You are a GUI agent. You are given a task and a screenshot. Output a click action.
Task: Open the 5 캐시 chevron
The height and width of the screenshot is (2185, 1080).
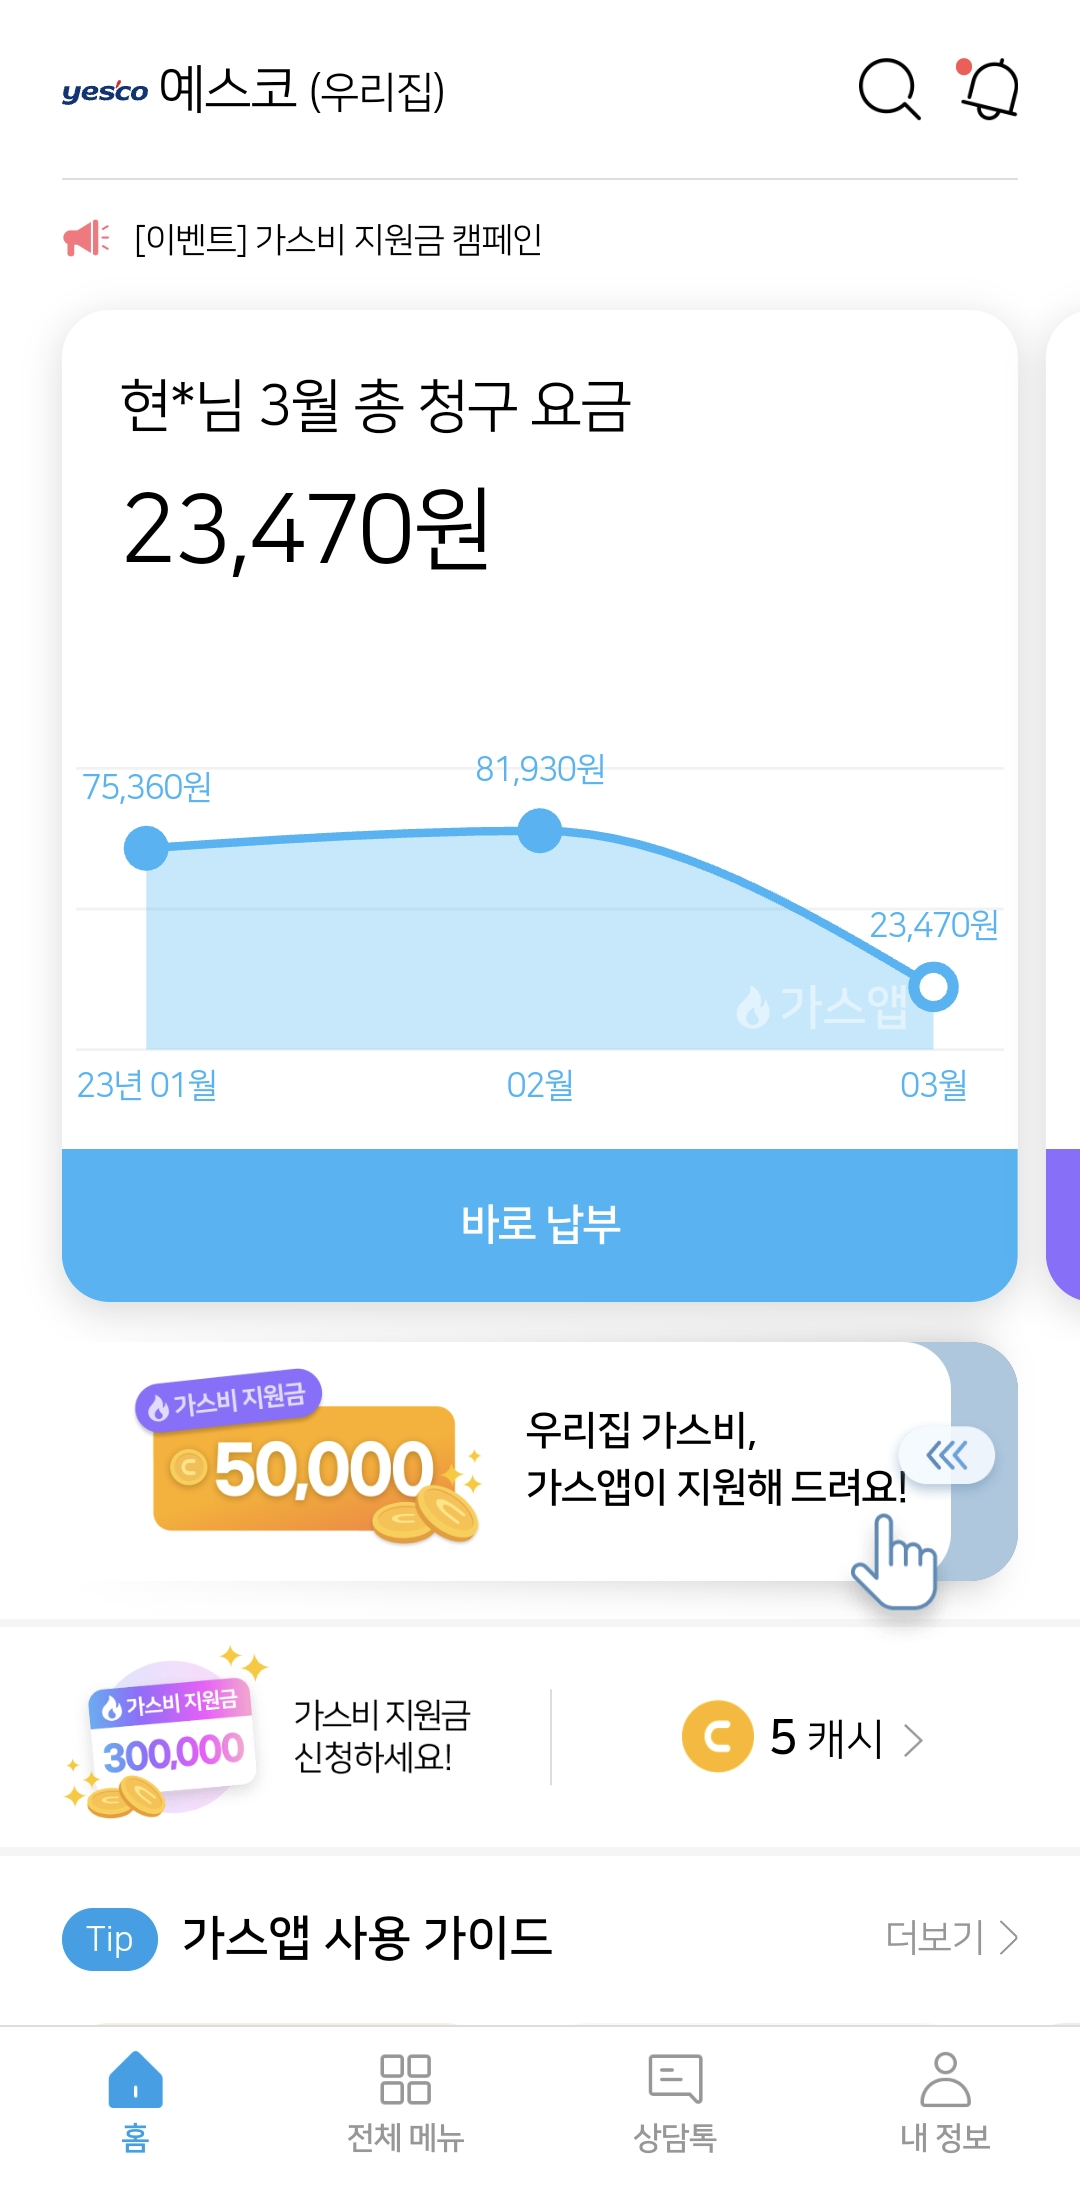tap(913, 1740)
